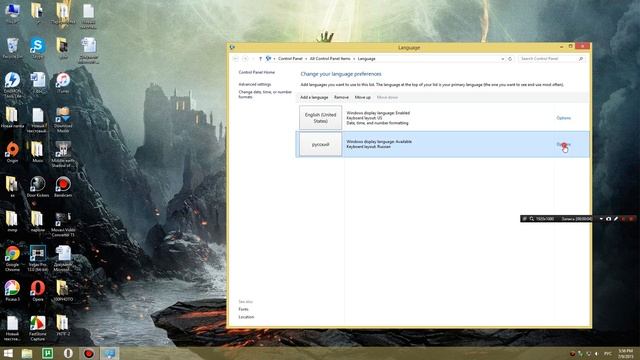Select the русский language tile

pyautogui.click(x=320, y=144)
